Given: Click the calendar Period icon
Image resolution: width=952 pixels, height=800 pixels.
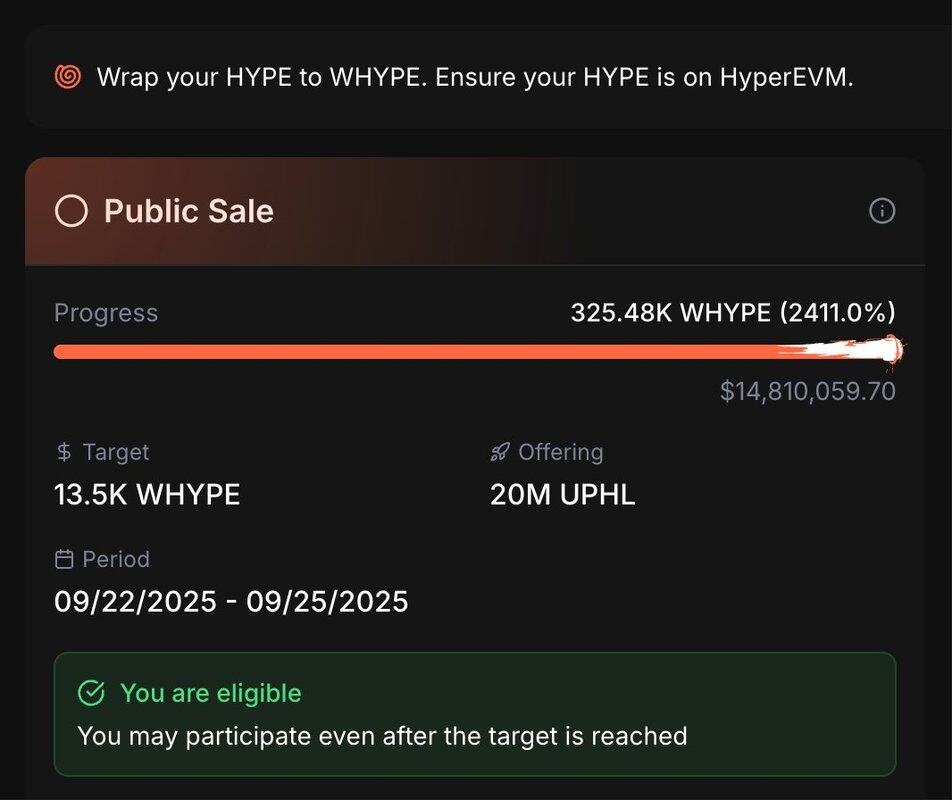Looking at the screenshot, I should pyautogui.click(x=64, y=559).
